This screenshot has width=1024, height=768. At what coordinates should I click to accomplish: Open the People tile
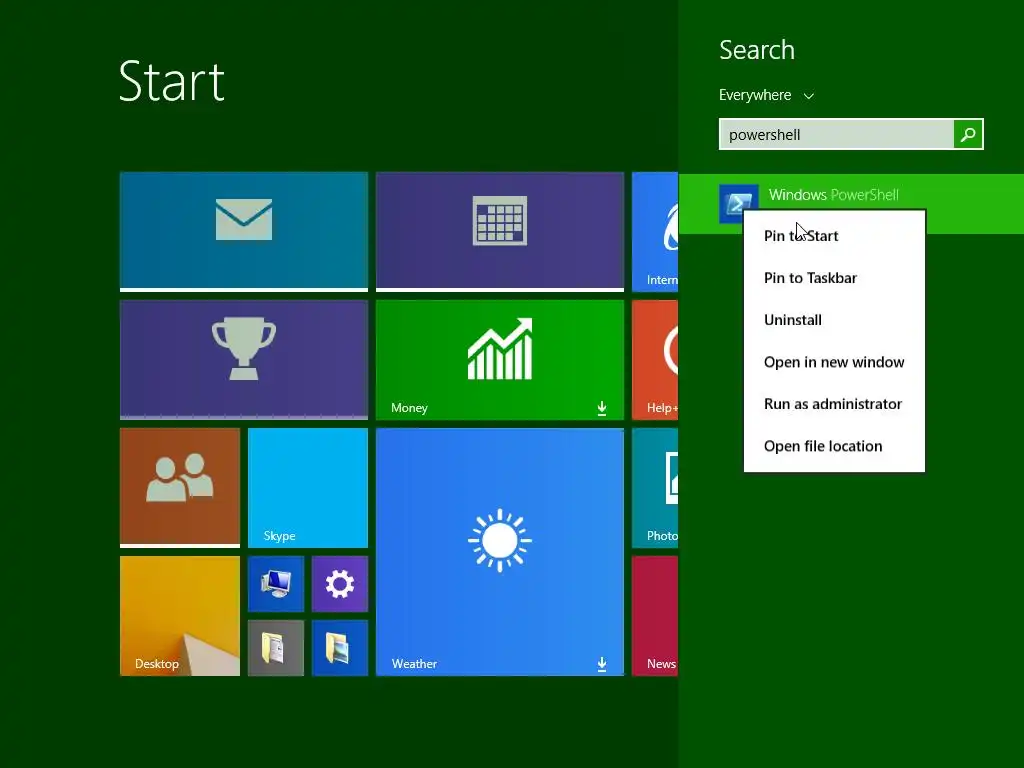[x=180, y=487]
